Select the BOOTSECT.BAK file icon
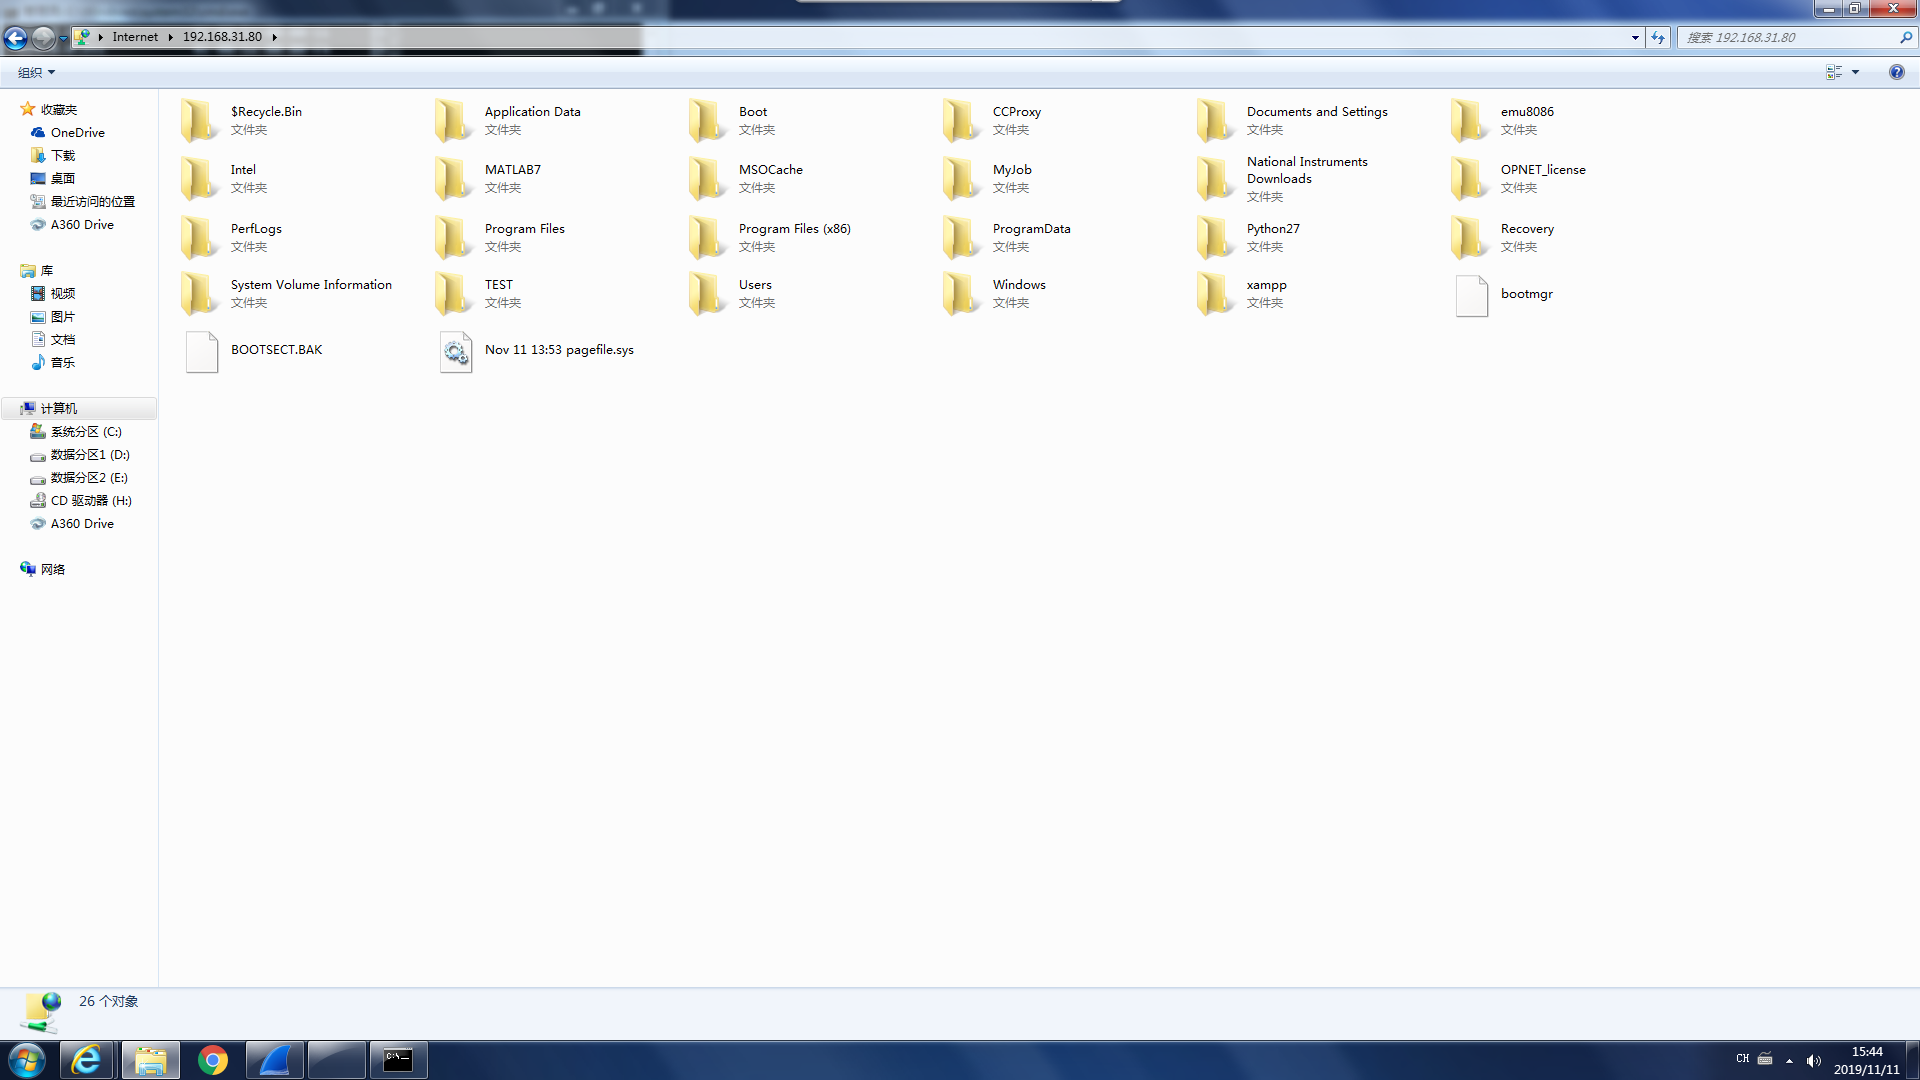1920x1080 pixels. [x=202, y=351]
